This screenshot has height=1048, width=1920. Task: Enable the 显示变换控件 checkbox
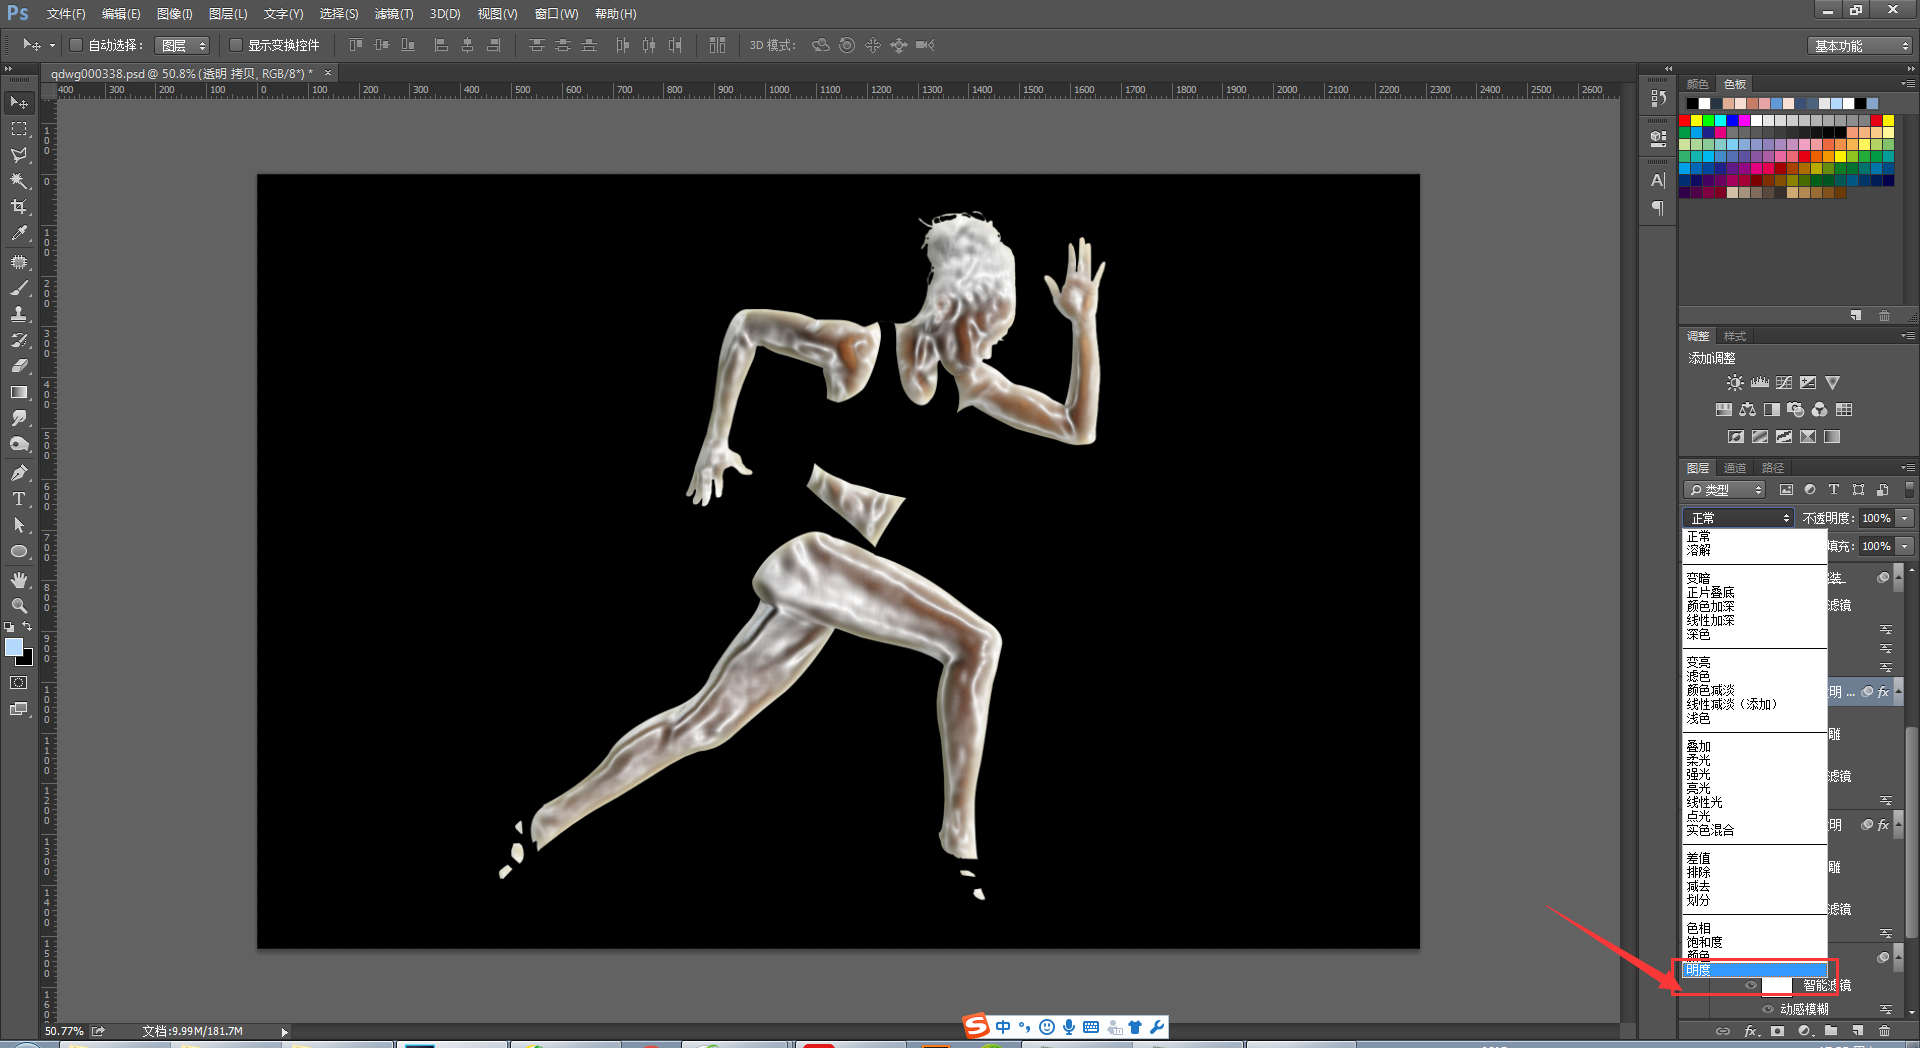click(x=236, y=45)
